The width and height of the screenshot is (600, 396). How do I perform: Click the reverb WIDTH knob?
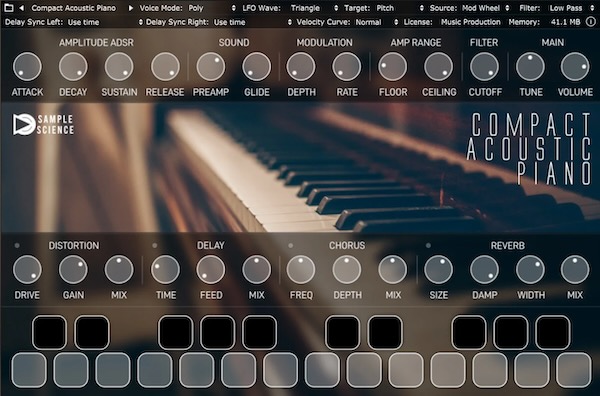530,269
